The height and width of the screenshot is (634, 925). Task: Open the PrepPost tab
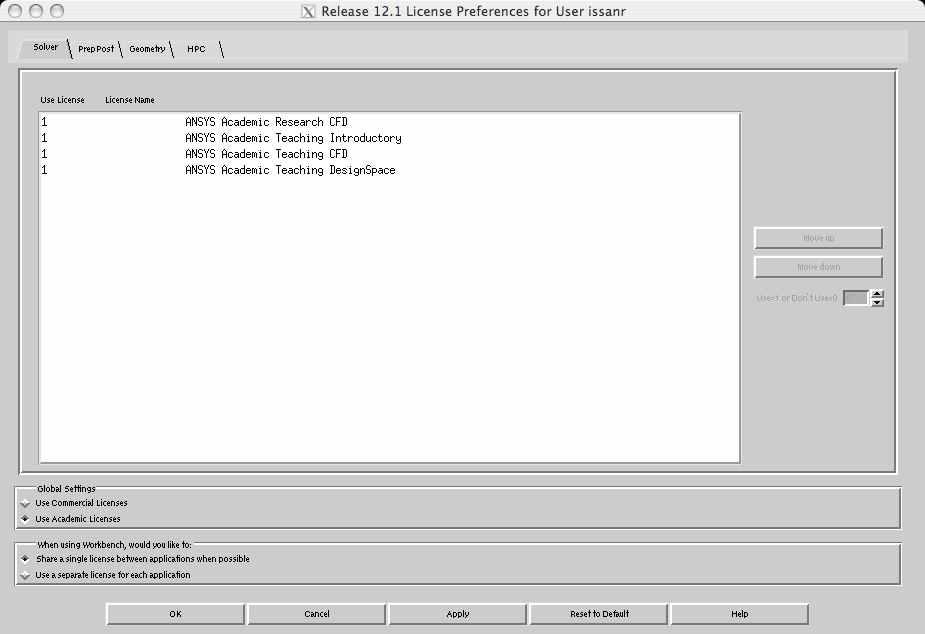96,49
